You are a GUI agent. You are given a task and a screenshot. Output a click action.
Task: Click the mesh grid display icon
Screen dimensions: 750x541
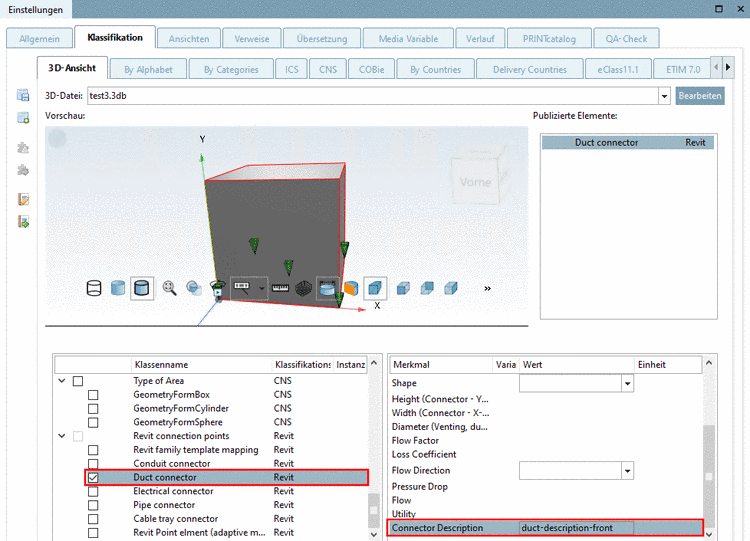(x=303, y=288)
